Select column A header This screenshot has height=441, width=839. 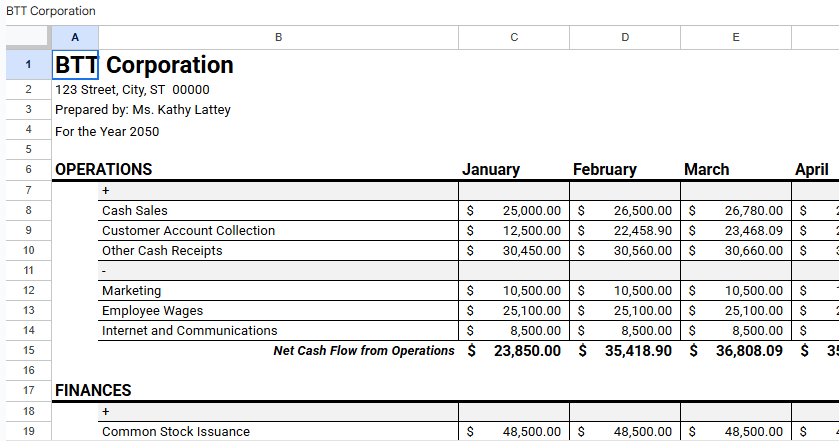[x=76, y=37]
